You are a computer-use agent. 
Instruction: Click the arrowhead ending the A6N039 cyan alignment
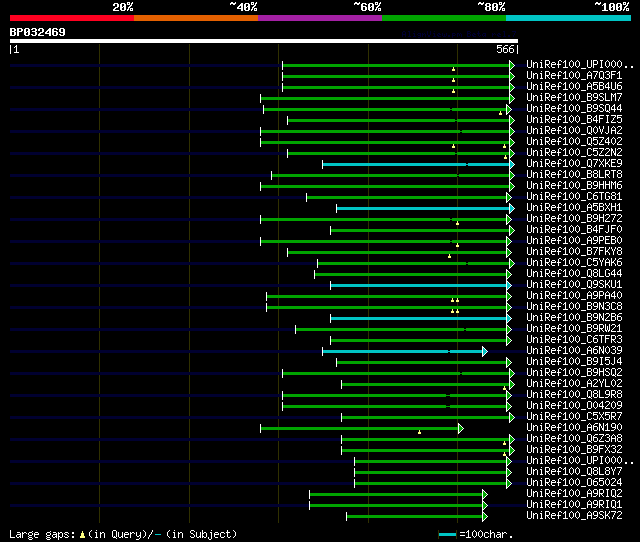484,351
